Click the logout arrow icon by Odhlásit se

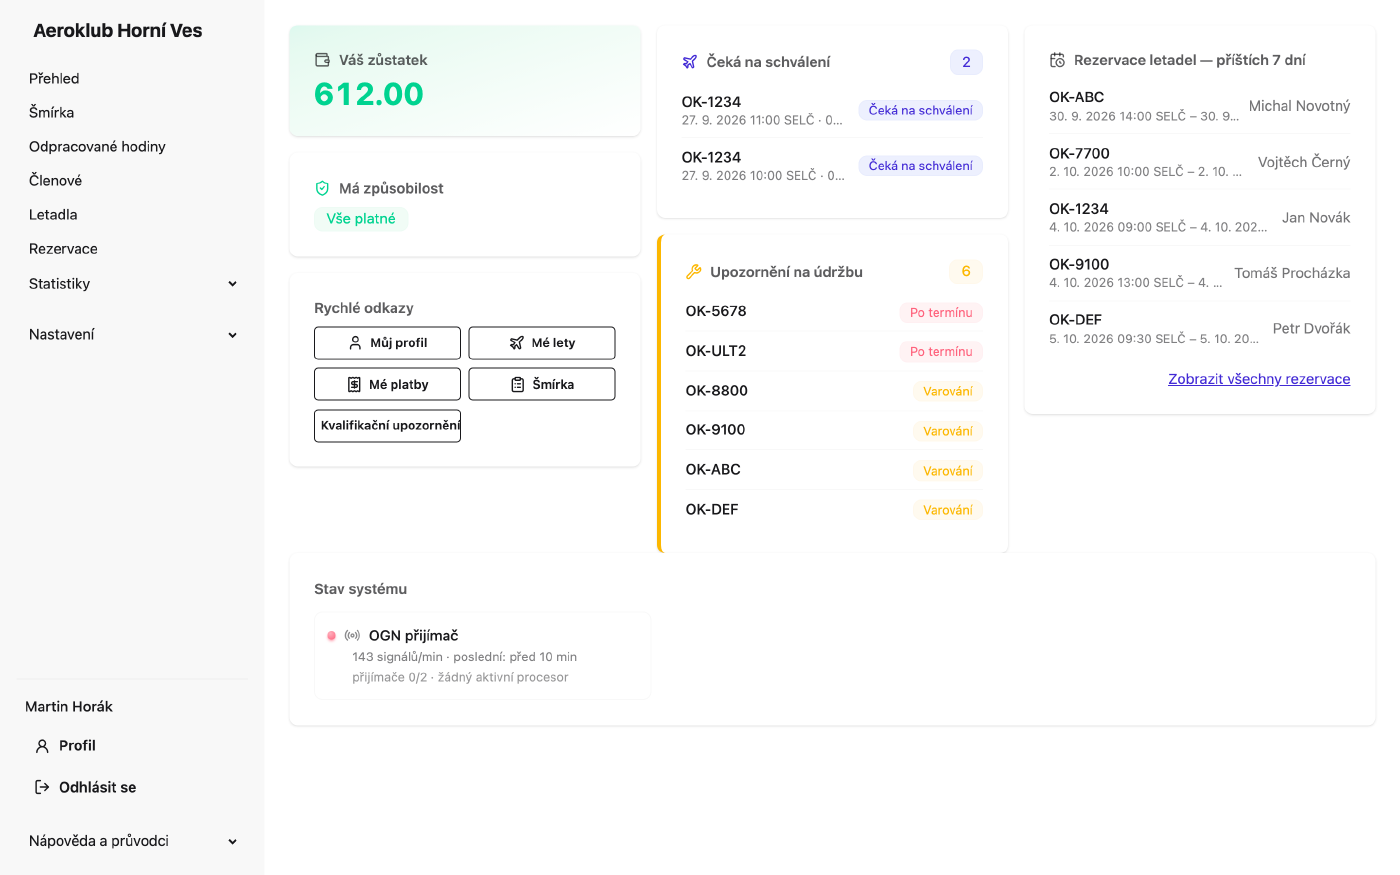(42, 787)
